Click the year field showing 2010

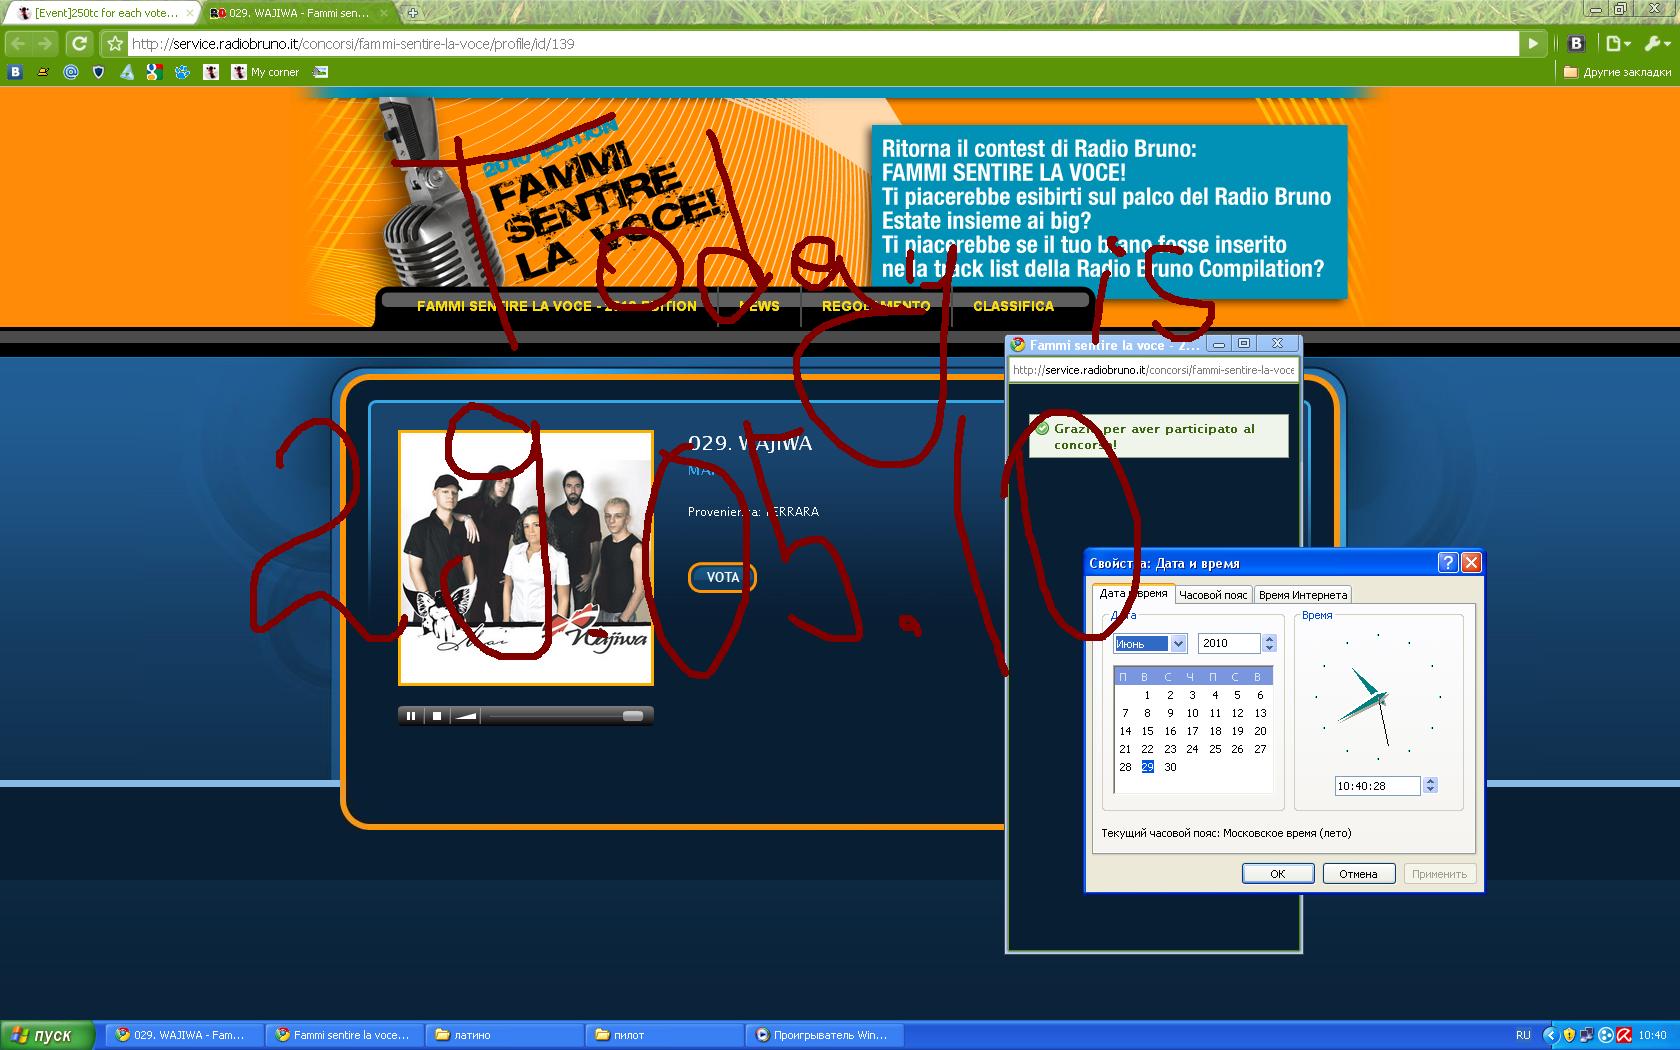1230,643
